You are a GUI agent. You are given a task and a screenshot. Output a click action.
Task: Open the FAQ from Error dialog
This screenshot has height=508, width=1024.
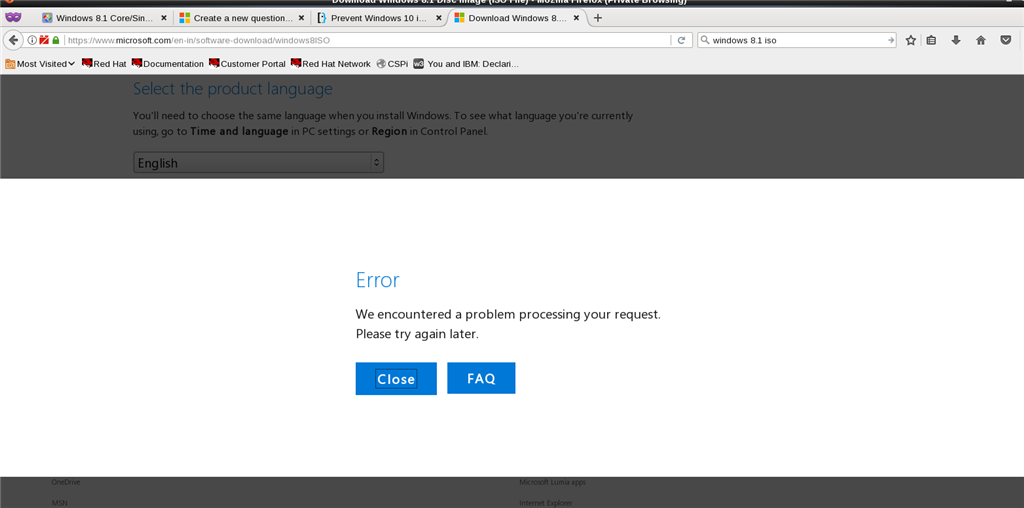tap(481, 378)
